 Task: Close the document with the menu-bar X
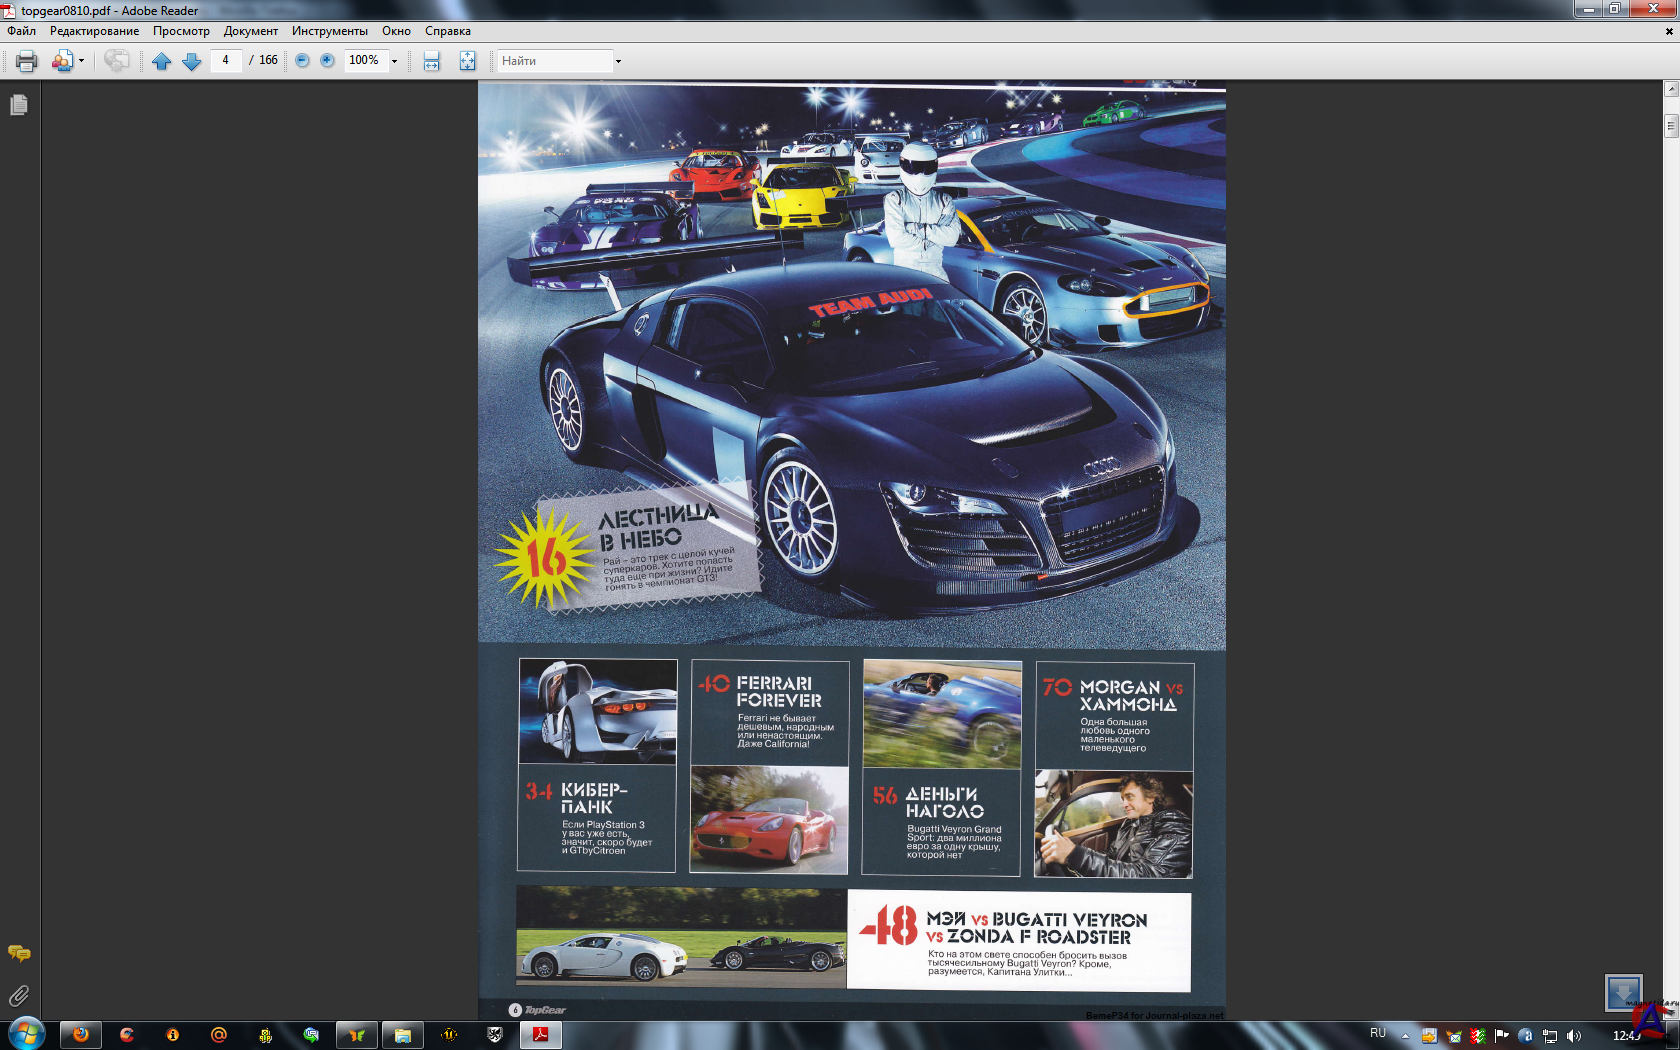(1669, 31)
